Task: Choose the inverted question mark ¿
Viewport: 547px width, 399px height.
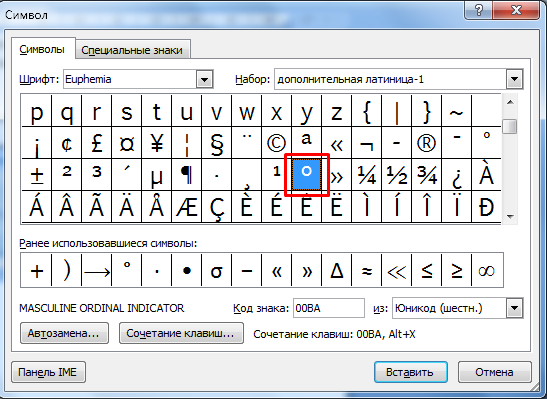Action: [456, 175]
